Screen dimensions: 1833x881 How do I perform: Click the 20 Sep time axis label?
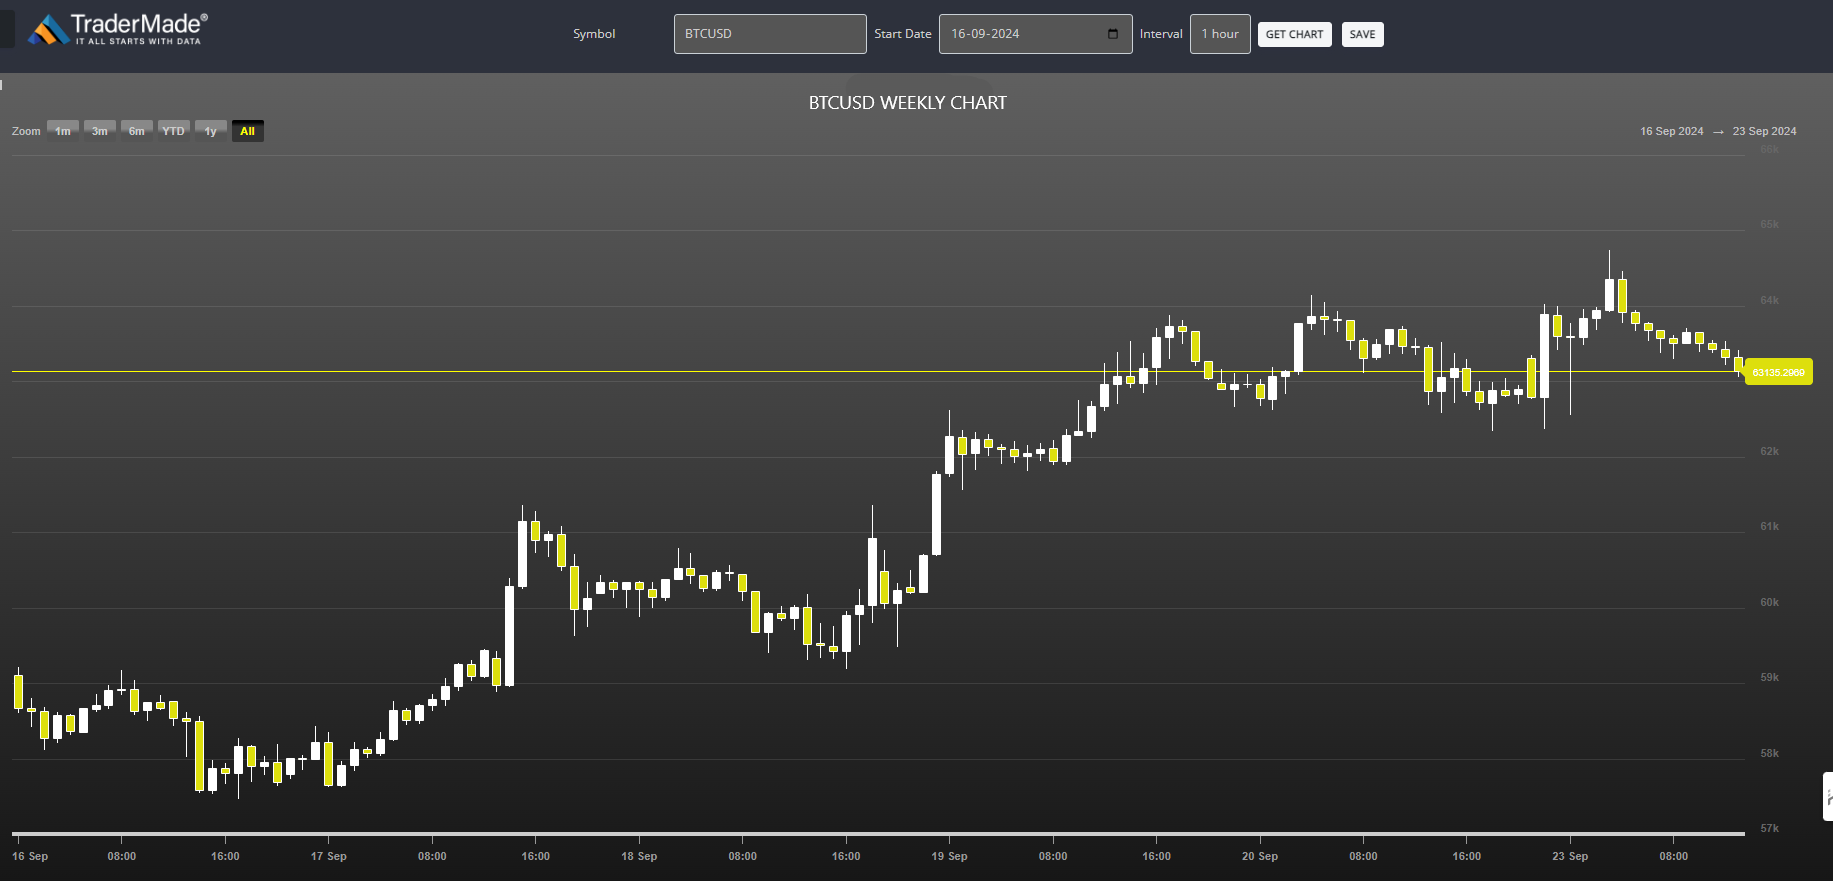point(1260,856)
